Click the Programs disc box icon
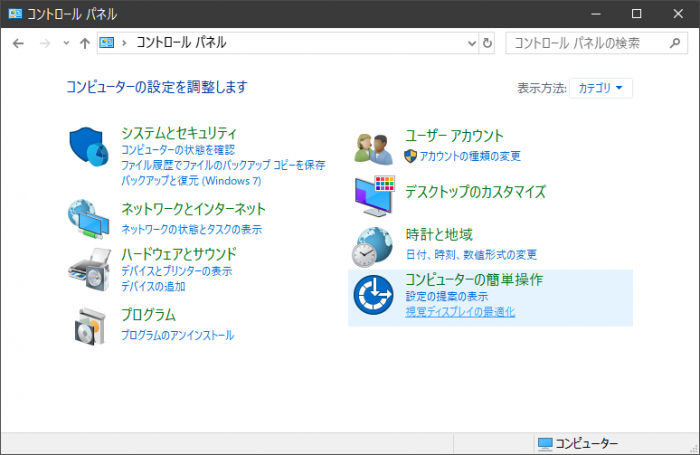The image size is (700, 455). (90, 326)
